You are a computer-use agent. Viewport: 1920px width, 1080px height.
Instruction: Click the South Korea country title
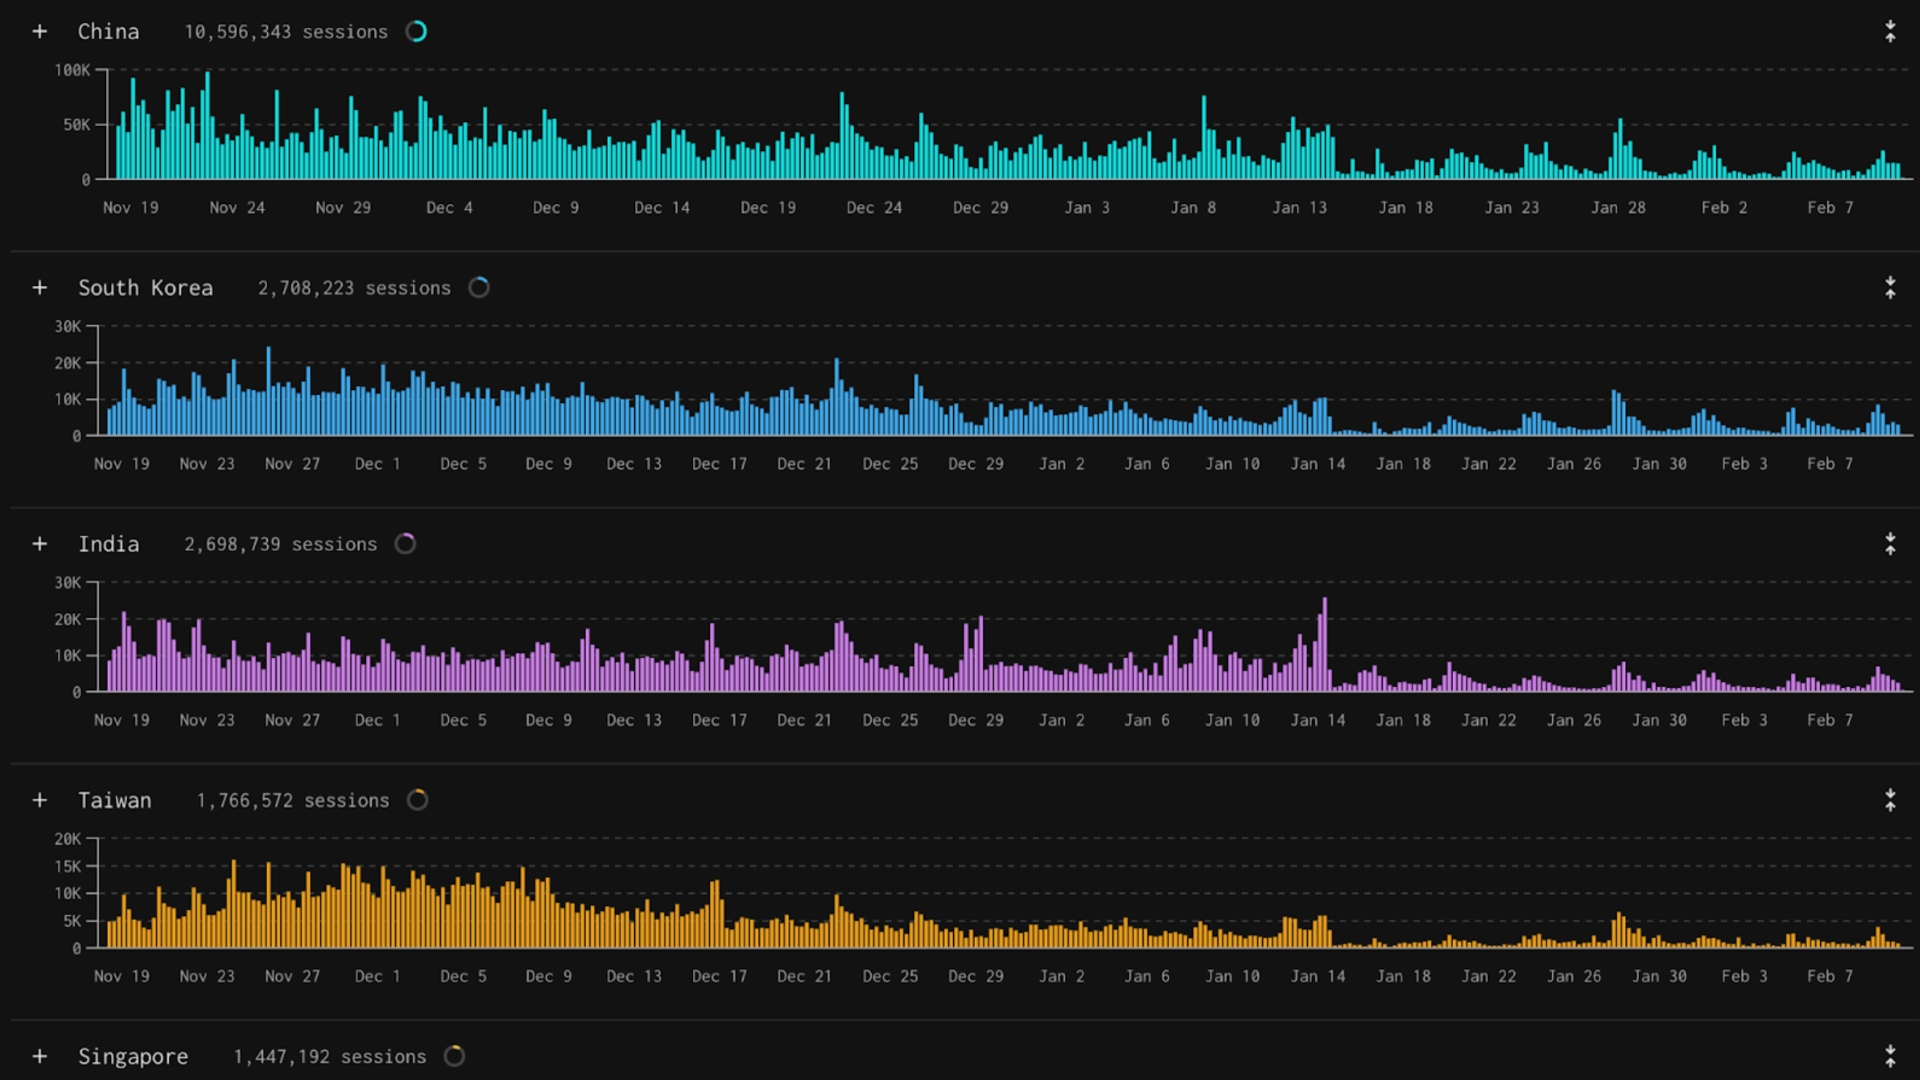pos(146,288)
